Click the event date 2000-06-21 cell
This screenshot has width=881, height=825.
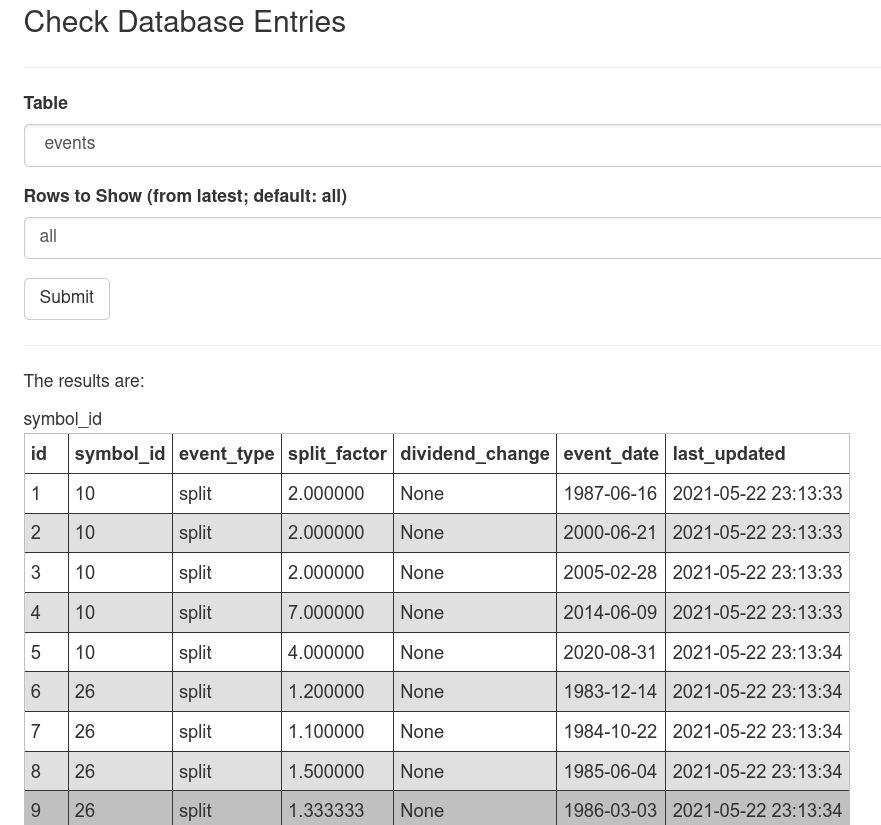(610, 533)
